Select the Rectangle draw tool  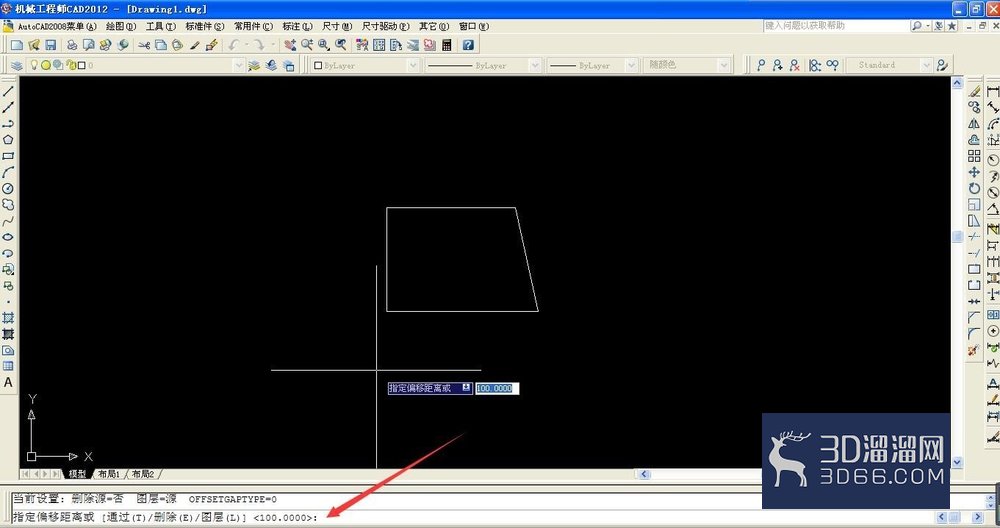8,156
